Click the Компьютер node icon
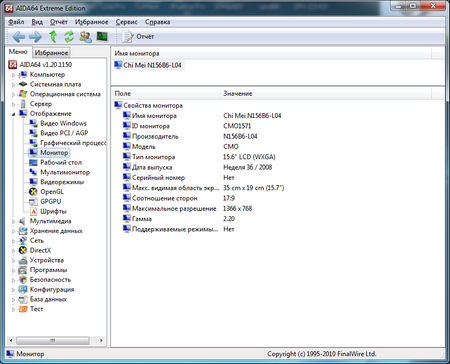The height and width of the screenshot is (364, 450). (x=23, y=74)
